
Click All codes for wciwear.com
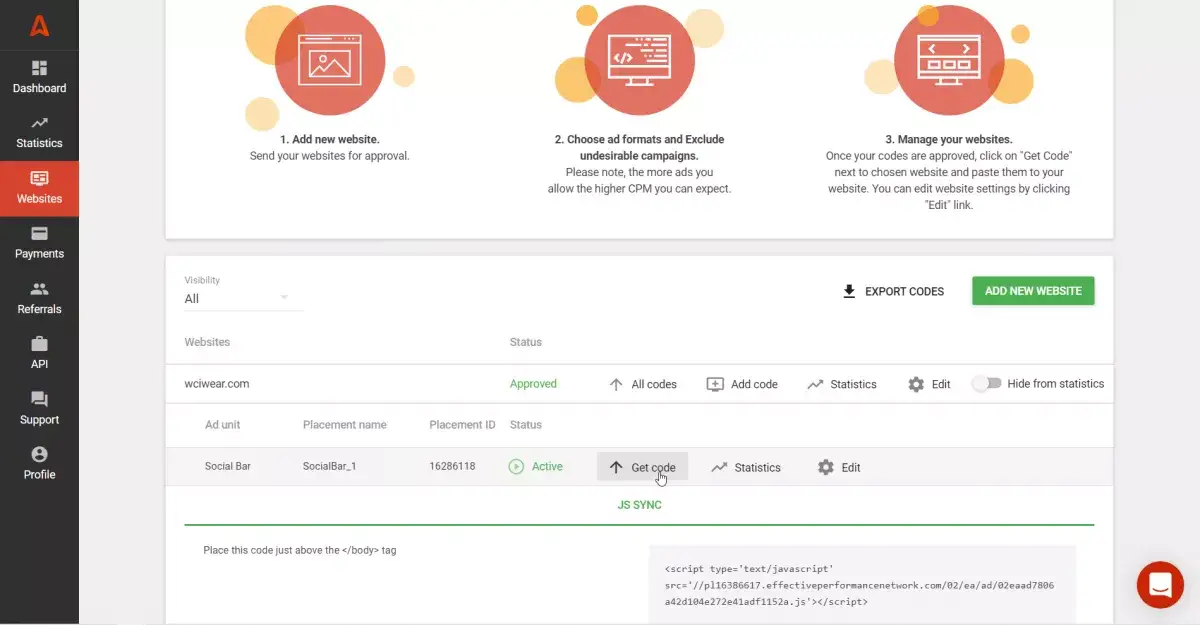click(x=643, y=384)
